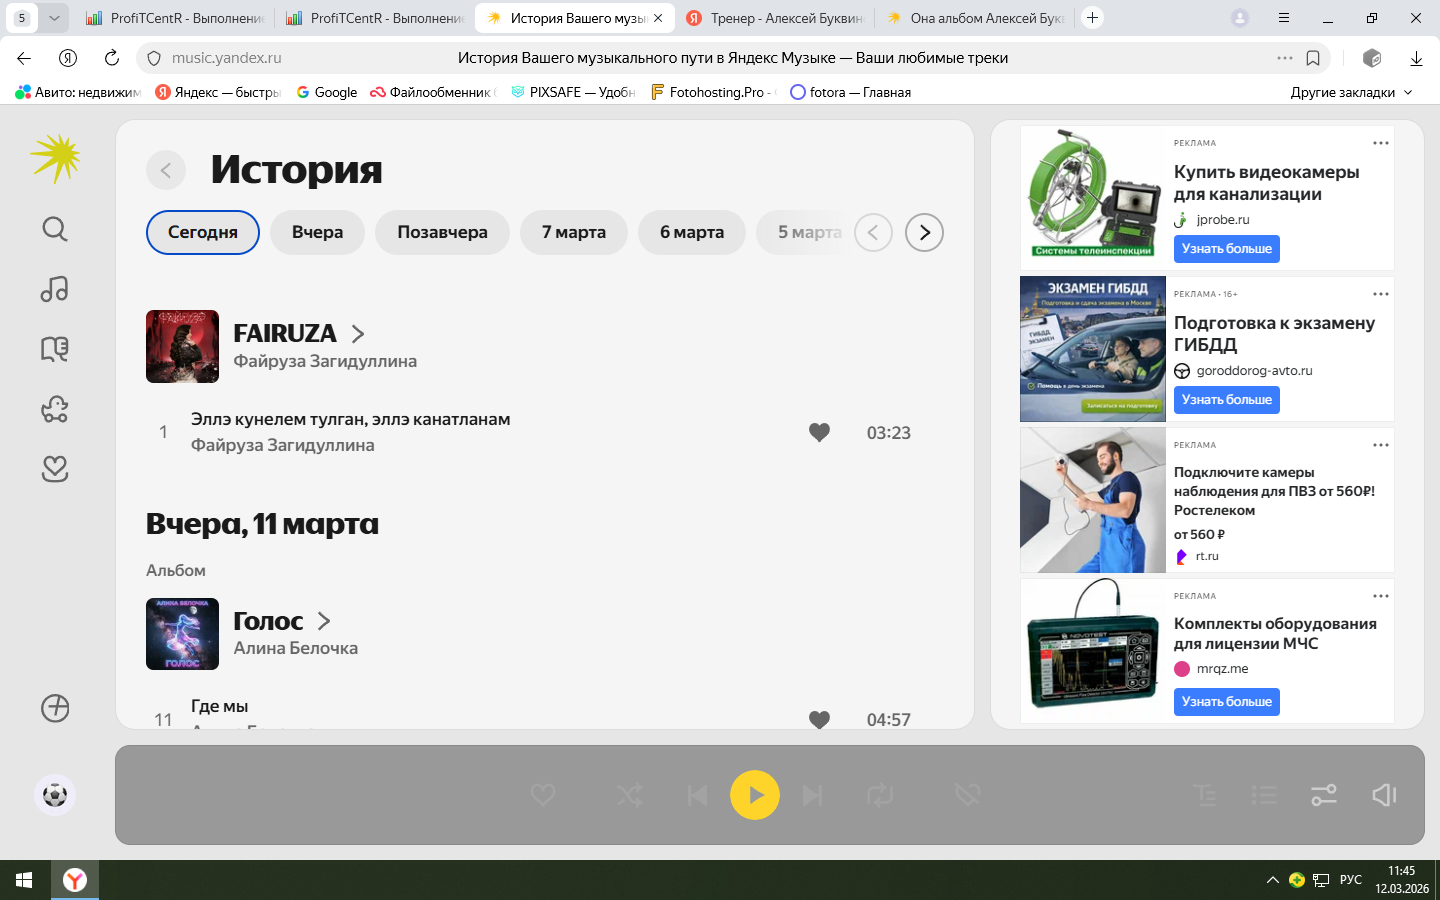
Task: Reload the page
Action: (112, 58)
